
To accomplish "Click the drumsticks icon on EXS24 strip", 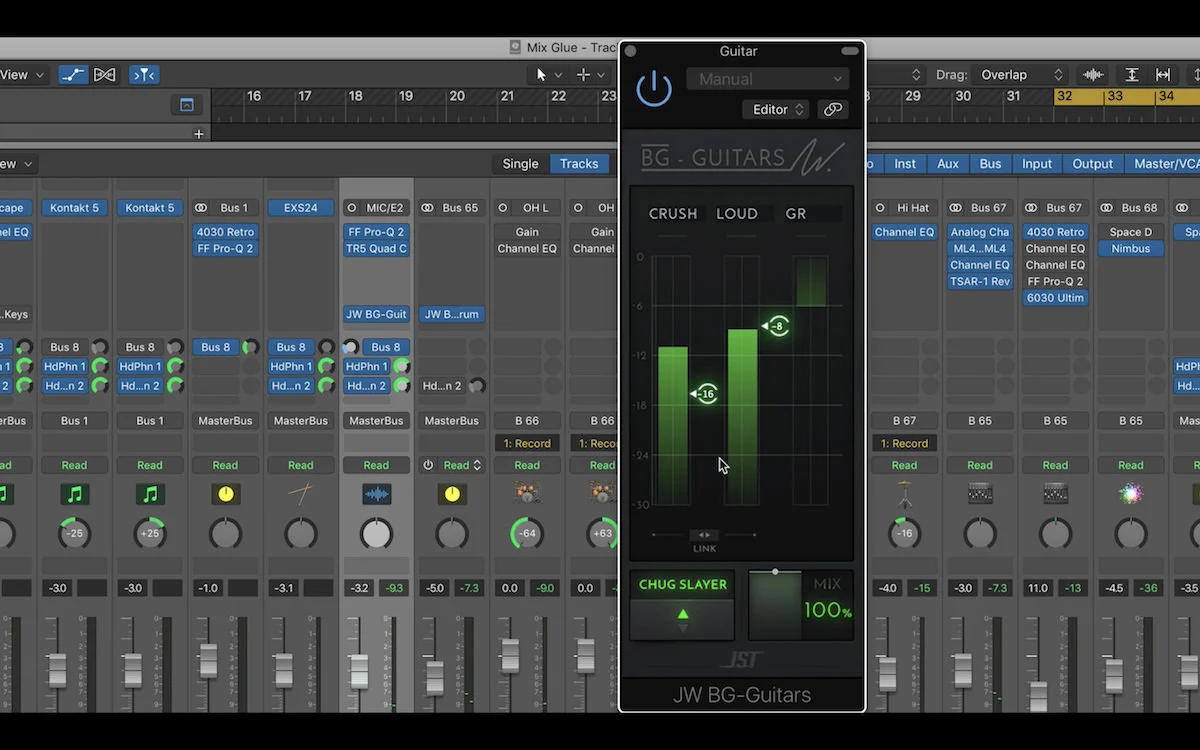I will pos(301,493).
